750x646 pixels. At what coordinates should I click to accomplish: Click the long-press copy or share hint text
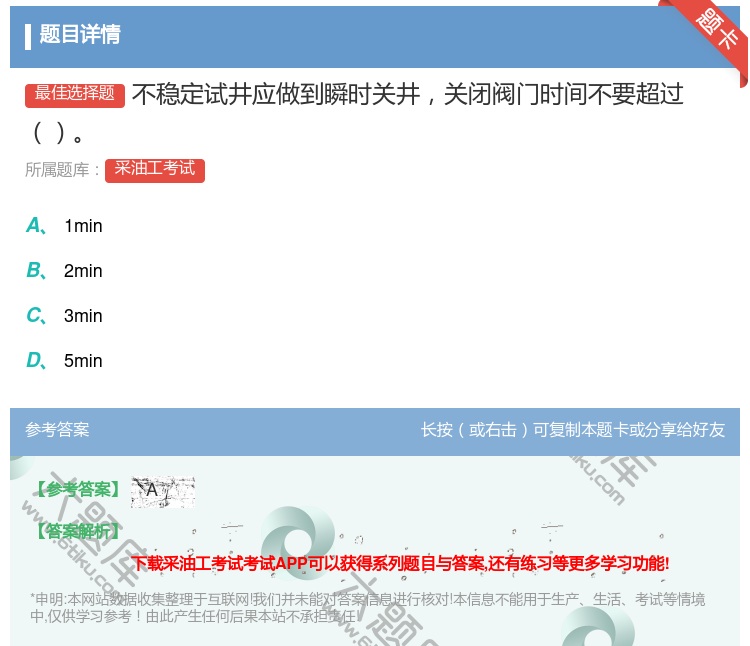click(x=573, y=430)
